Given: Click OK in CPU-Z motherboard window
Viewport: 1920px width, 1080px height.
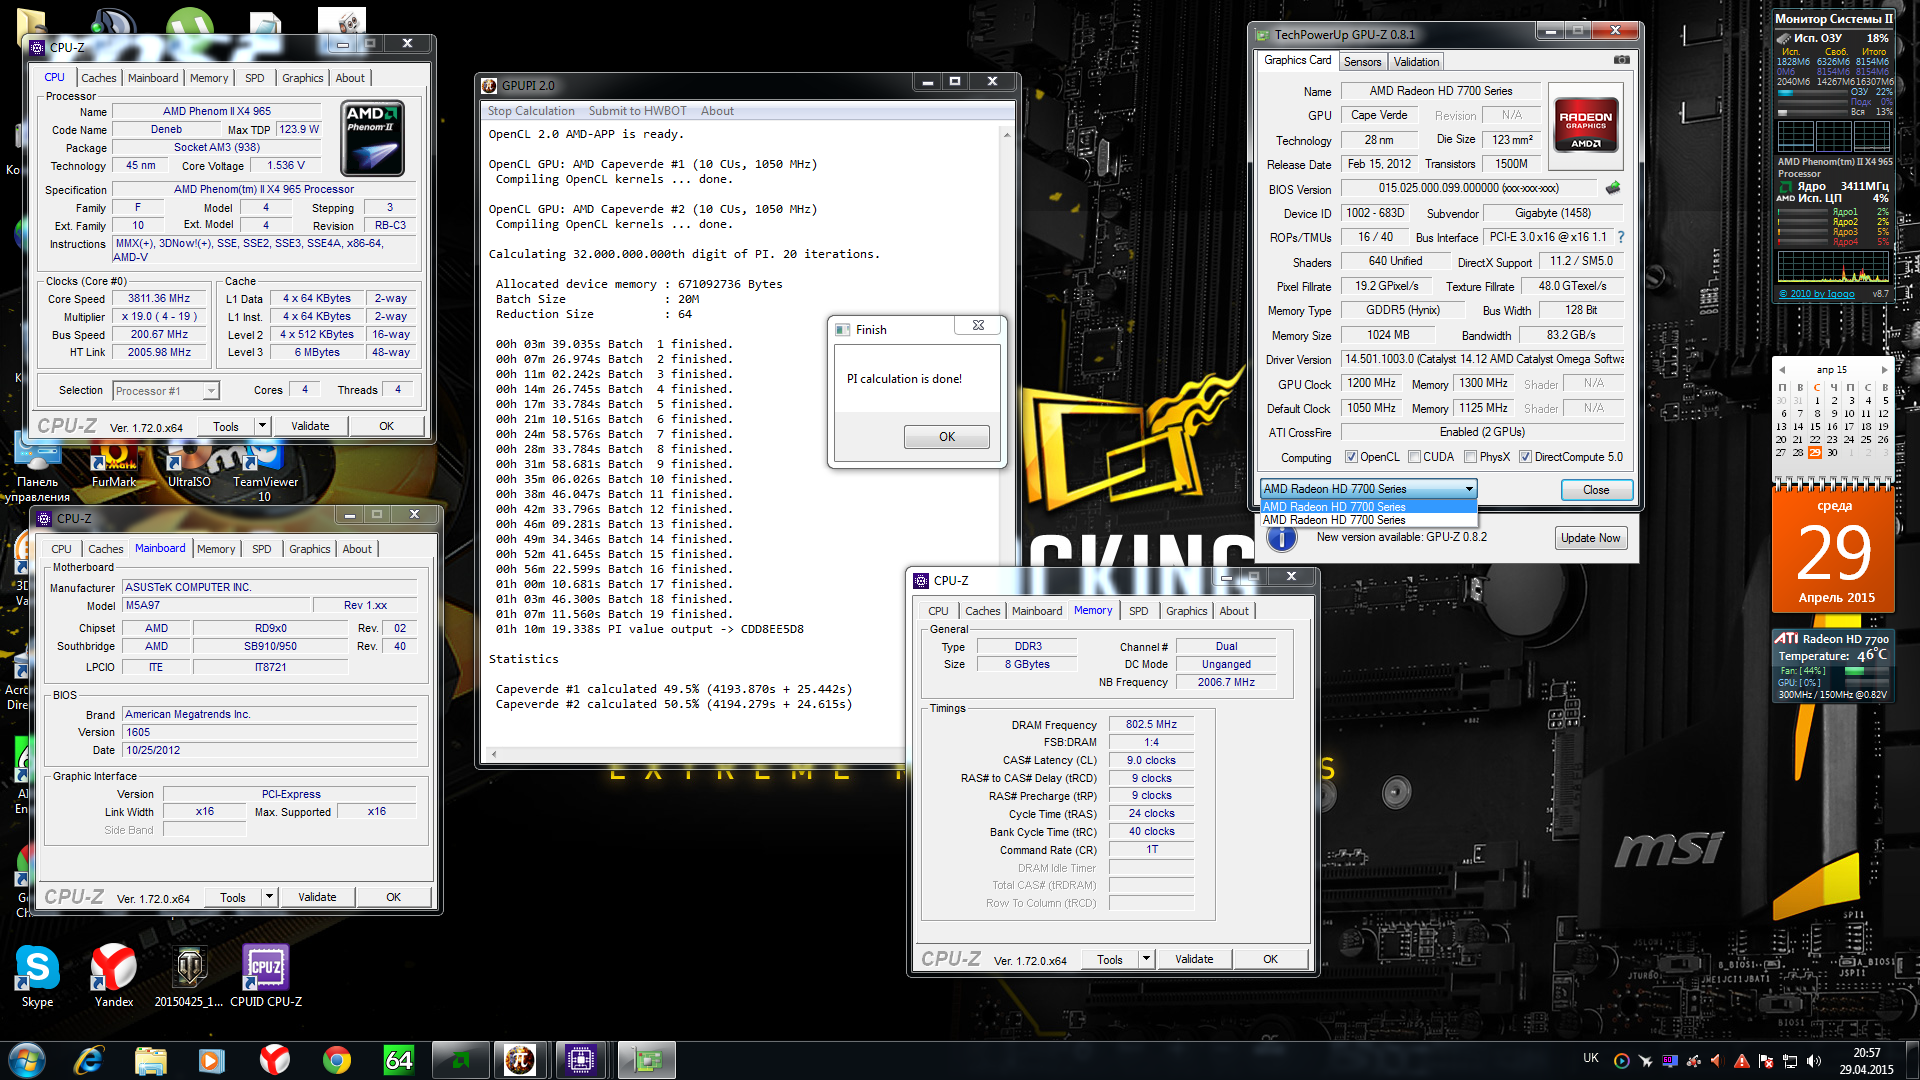Looking at the screenshot, I should point(393,897).
